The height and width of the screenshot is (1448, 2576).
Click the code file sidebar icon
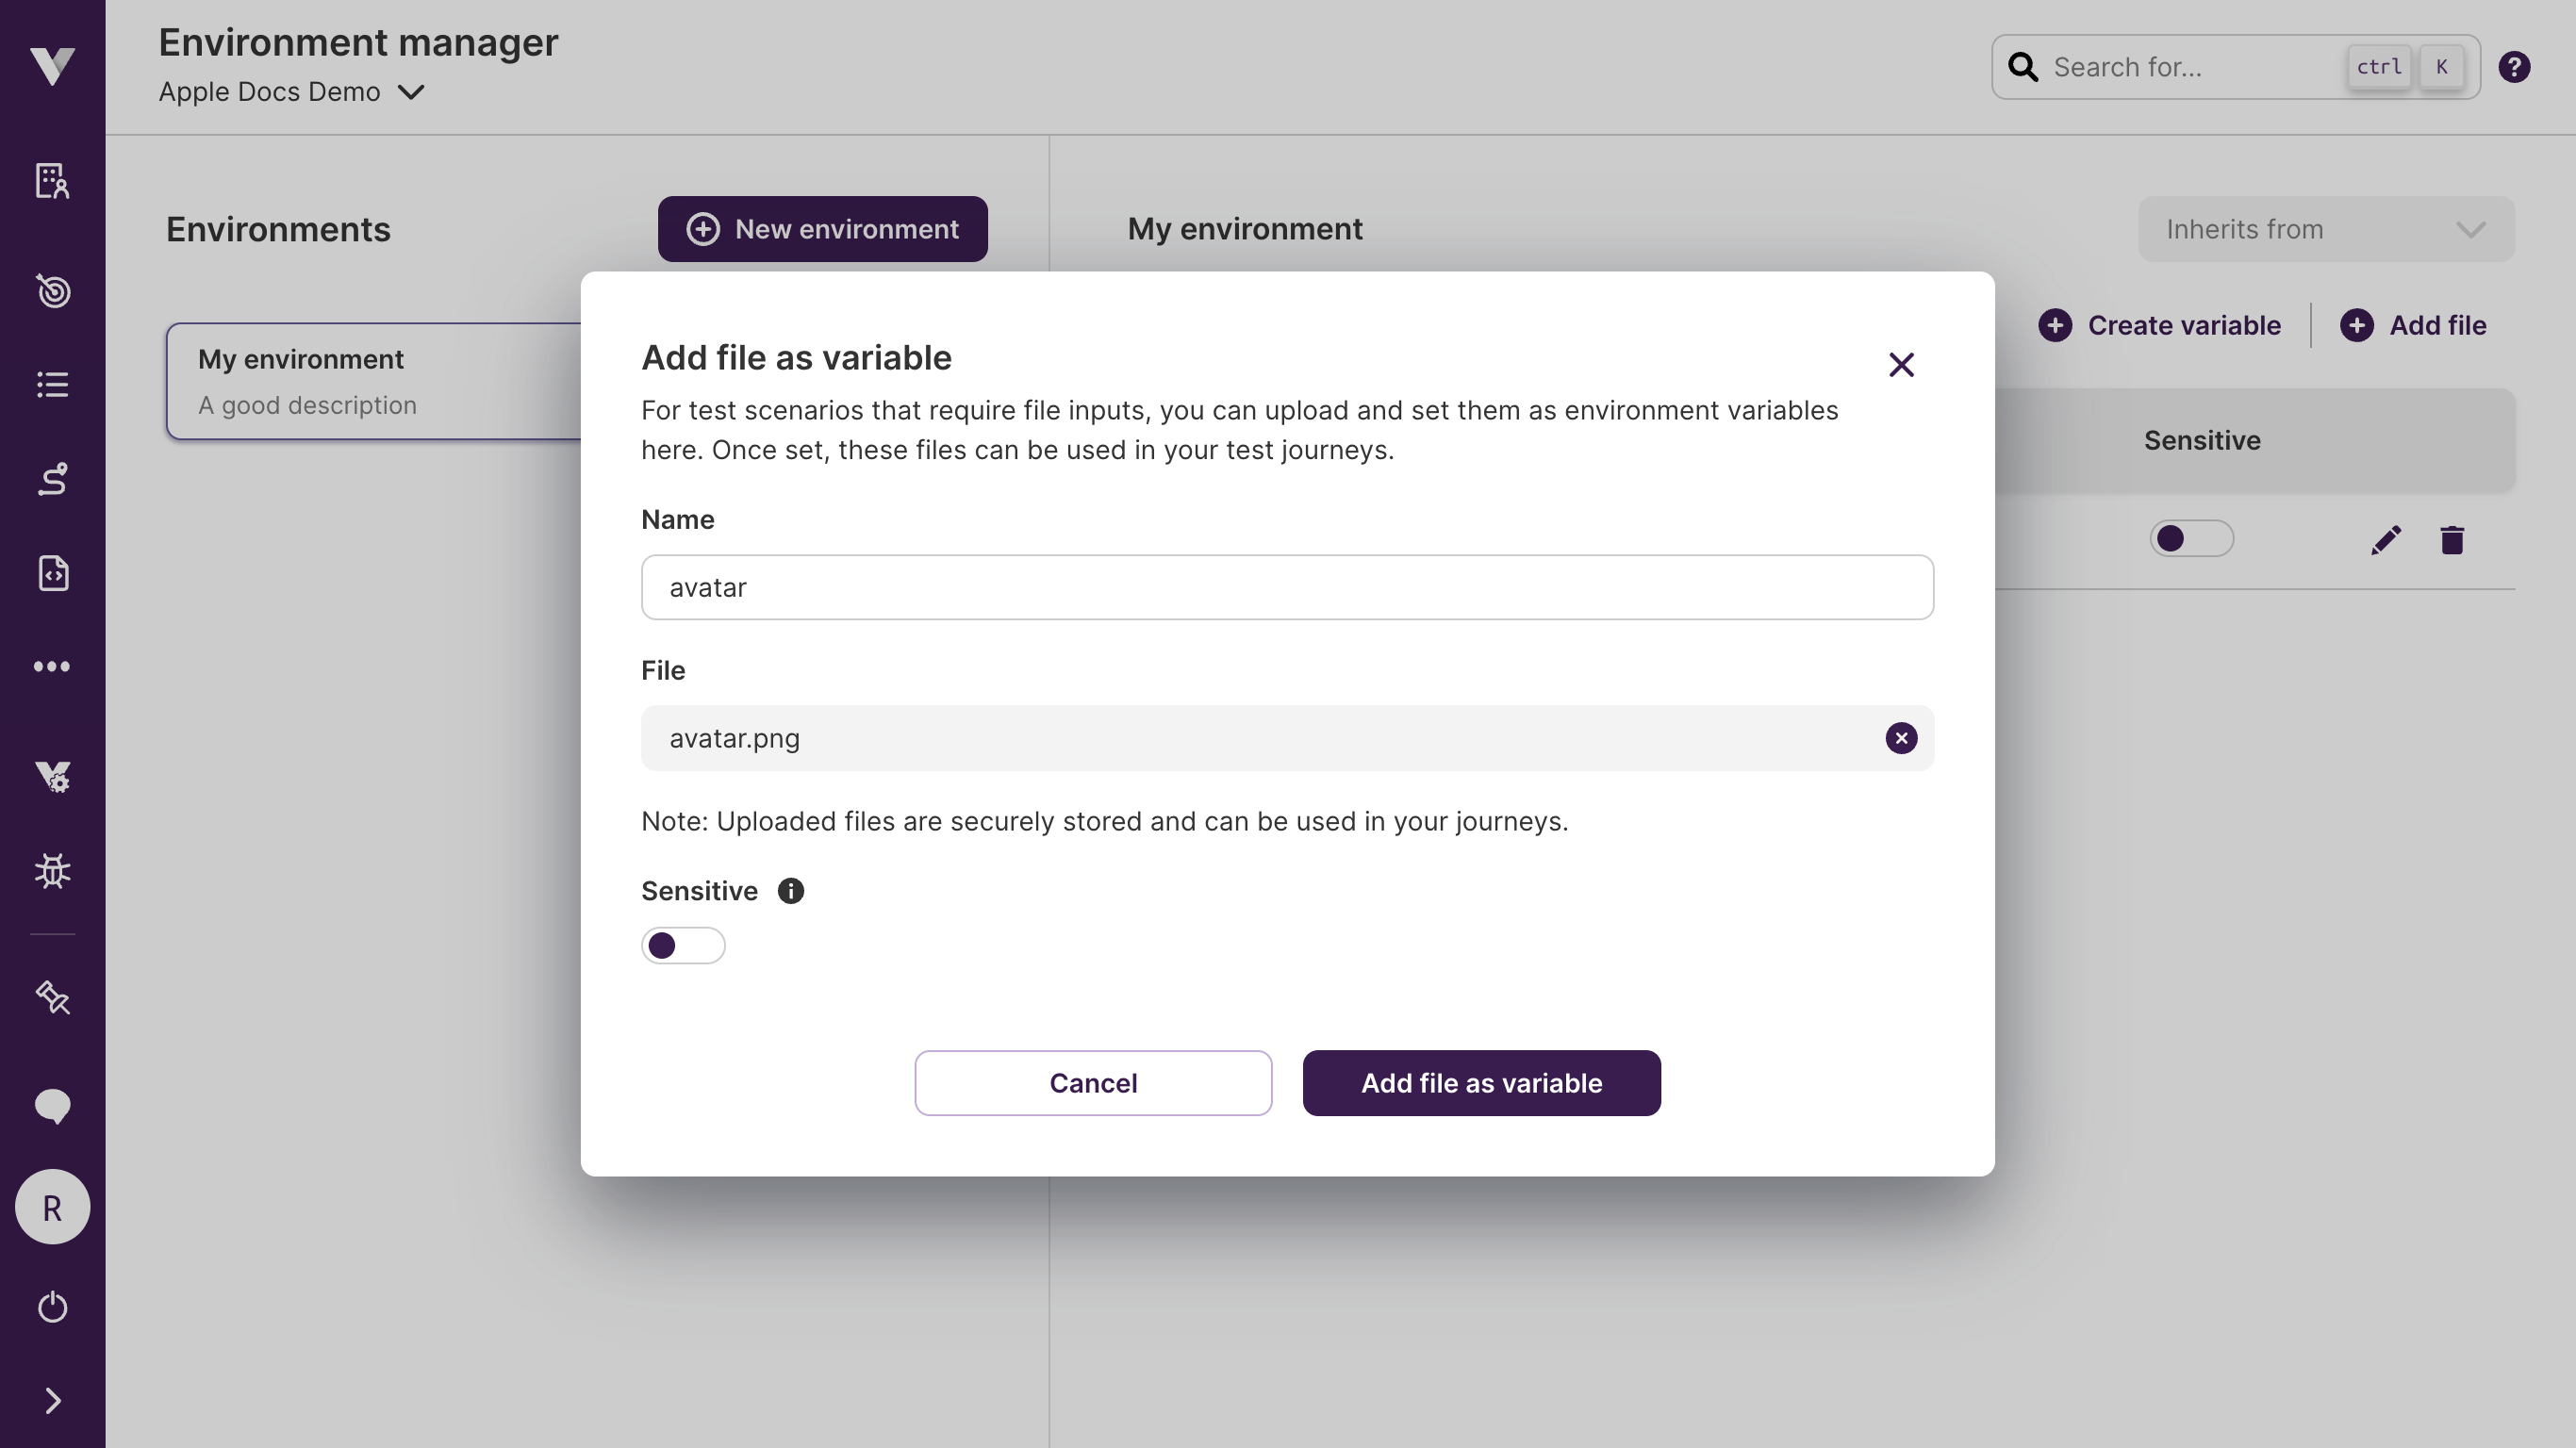(x=52, y=573)
